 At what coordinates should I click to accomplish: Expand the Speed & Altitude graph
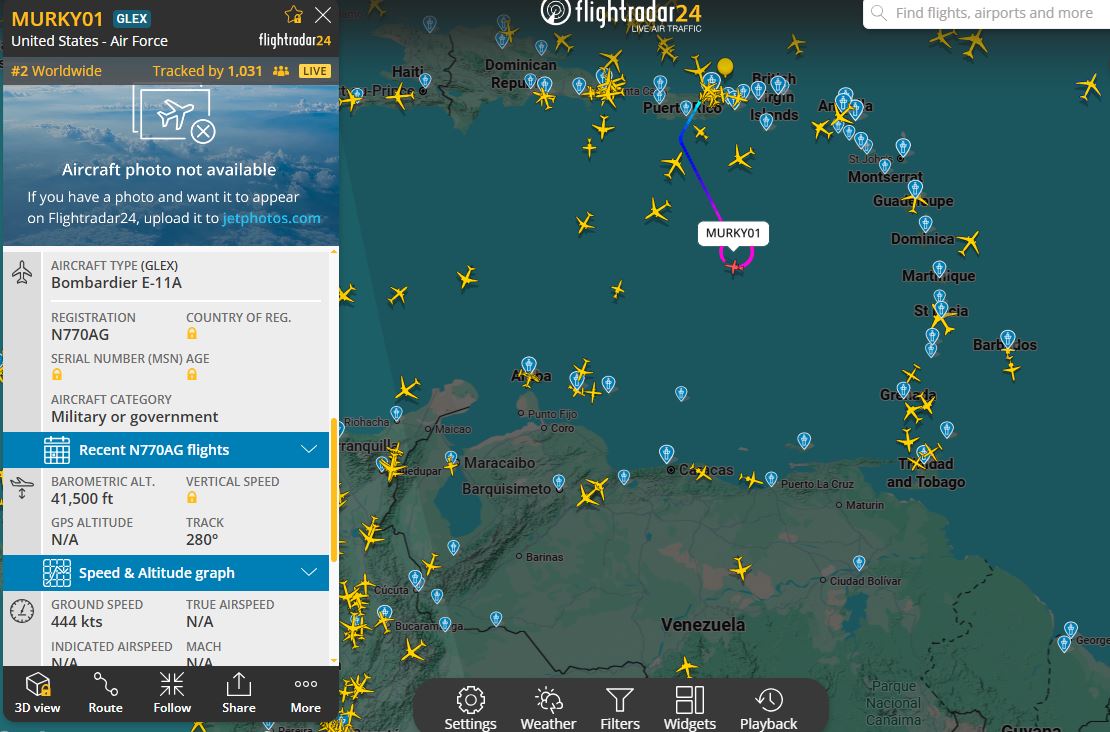click(166, 573)
